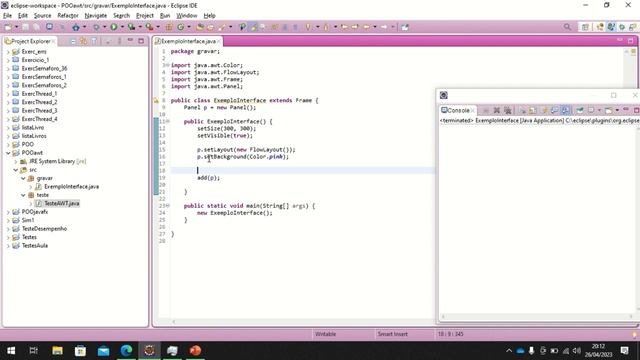
Task: Toggle Mark Occurrences in the toolbar
Action: [x=253, y=27]
